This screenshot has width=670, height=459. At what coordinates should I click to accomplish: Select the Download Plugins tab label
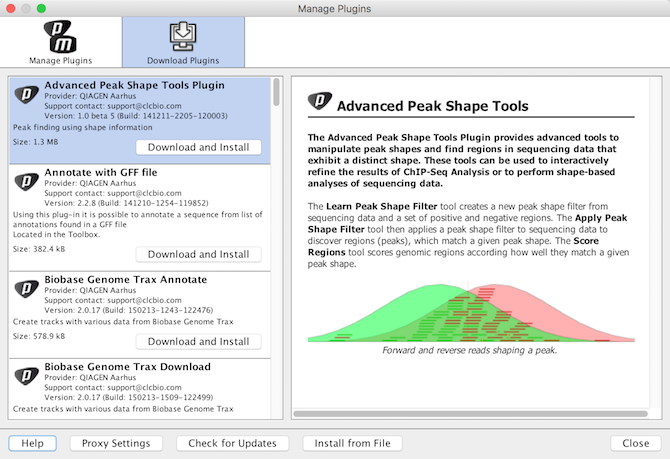tap(182, 59)
